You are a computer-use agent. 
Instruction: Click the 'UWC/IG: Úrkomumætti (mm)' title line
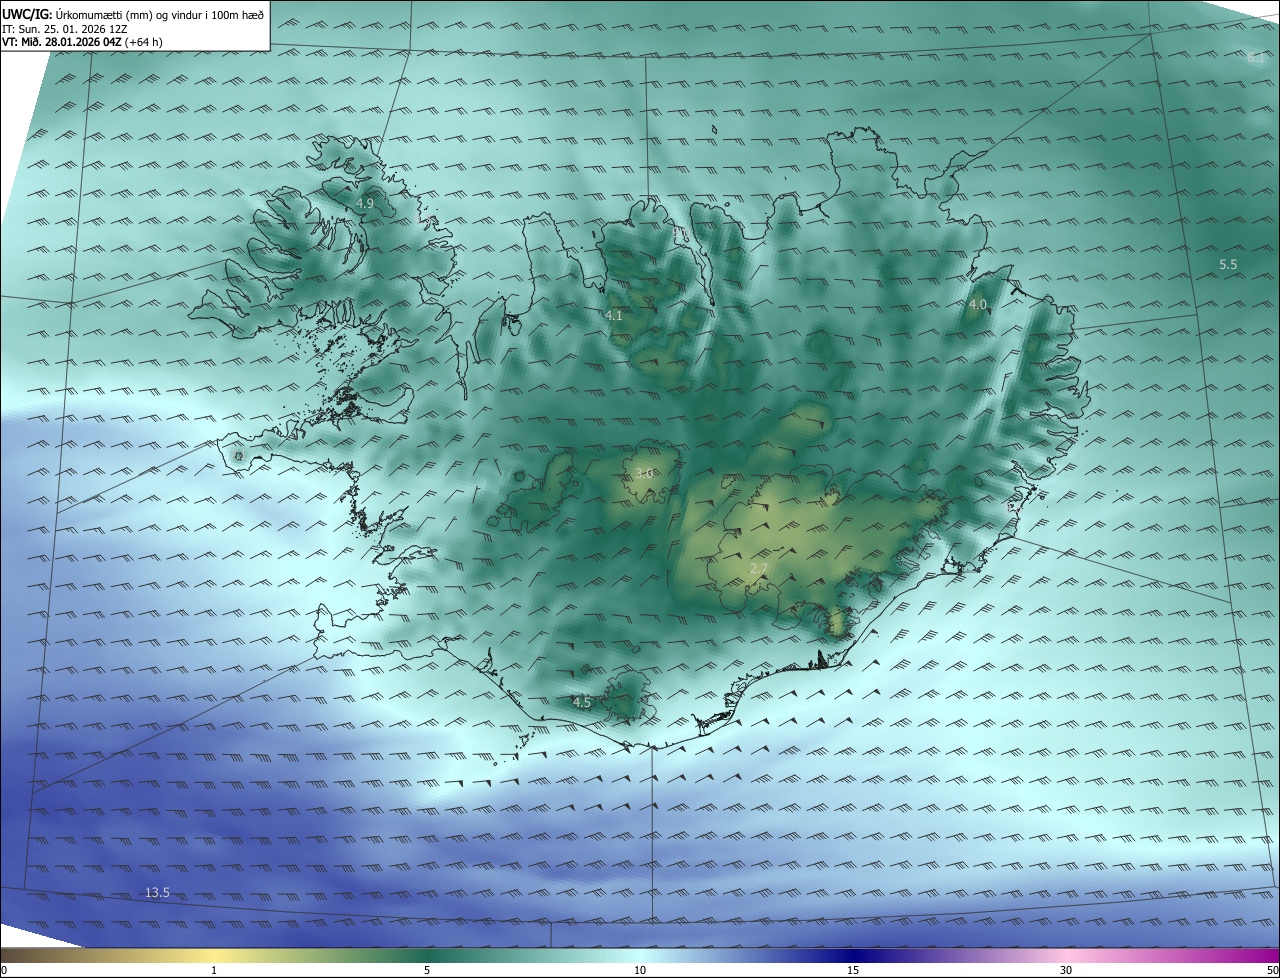point(133,15)
